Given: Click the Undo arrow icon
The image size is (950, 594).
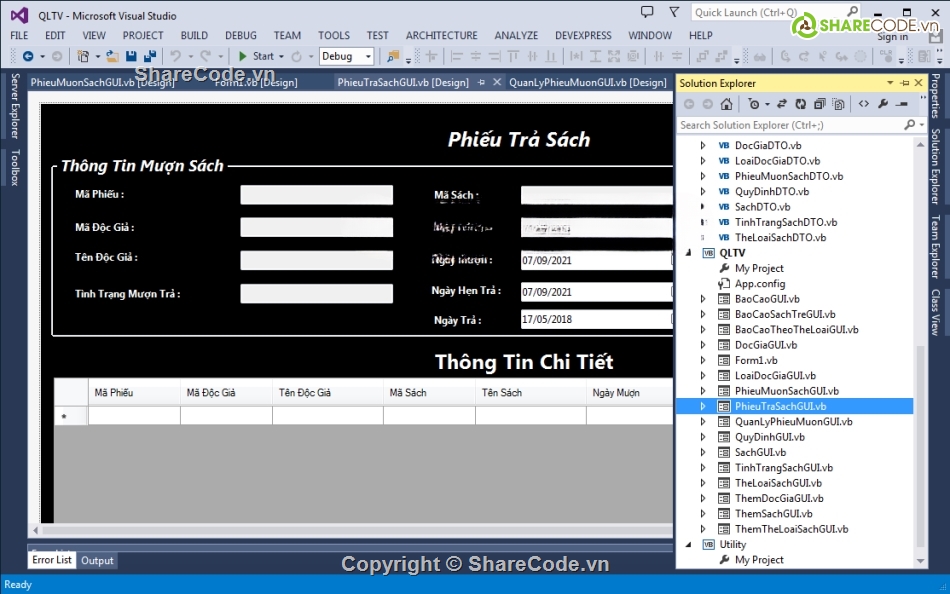Looking at the screenshot, I should 176,56.
